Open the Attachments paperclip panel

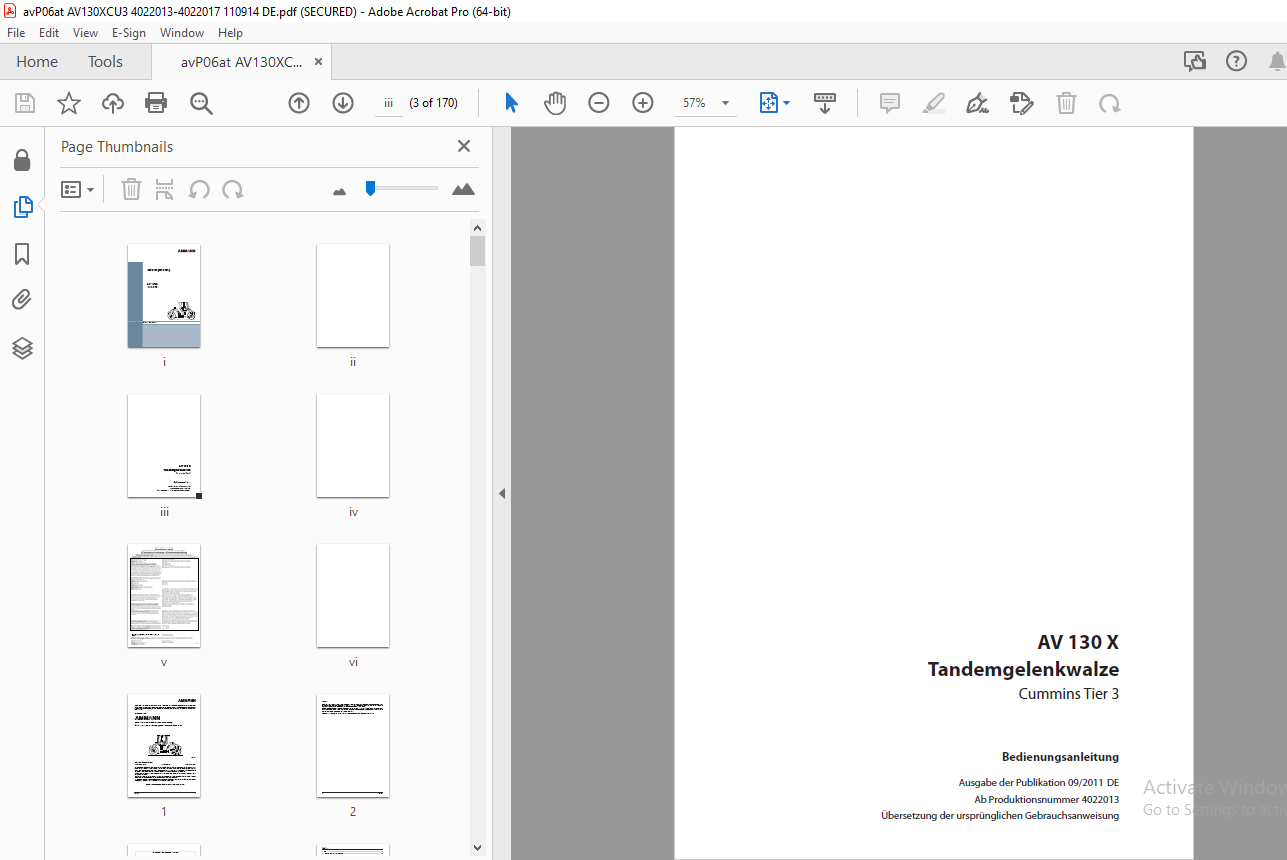coord(22,300)
